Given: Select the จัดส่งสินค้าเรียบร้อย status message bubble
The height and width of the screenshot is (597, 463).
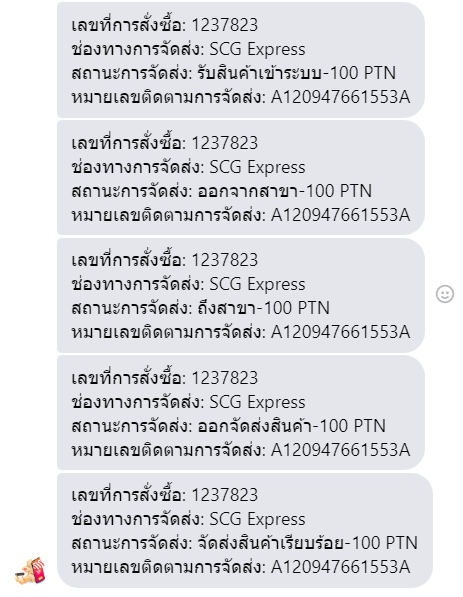Looking at the screenshot, I should tap(245, 530).
